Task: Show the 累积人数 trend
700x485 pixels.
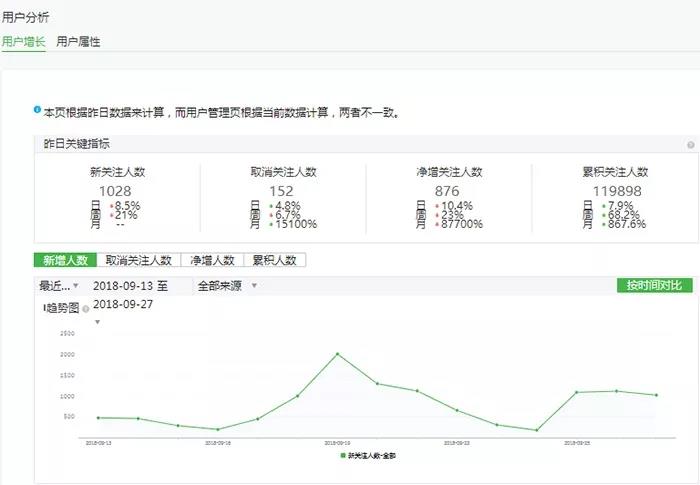Action: pos(274,260)
